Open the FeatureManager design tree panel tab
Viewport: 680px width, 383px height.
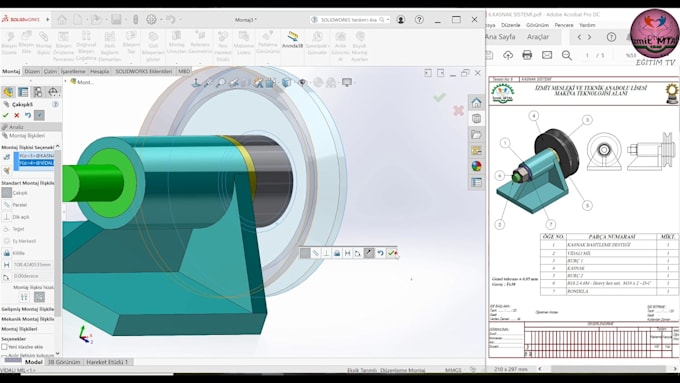click(8, 92)
